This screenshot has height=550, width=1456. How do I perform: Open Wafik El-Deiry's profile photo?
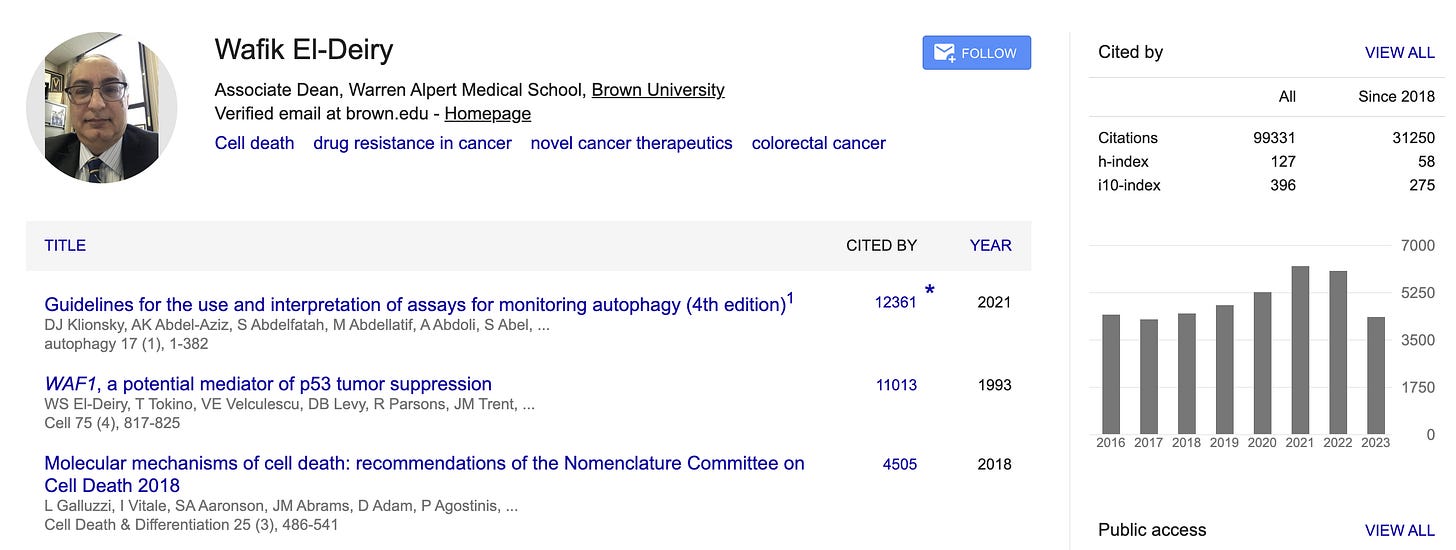click(x=102, y=107)
